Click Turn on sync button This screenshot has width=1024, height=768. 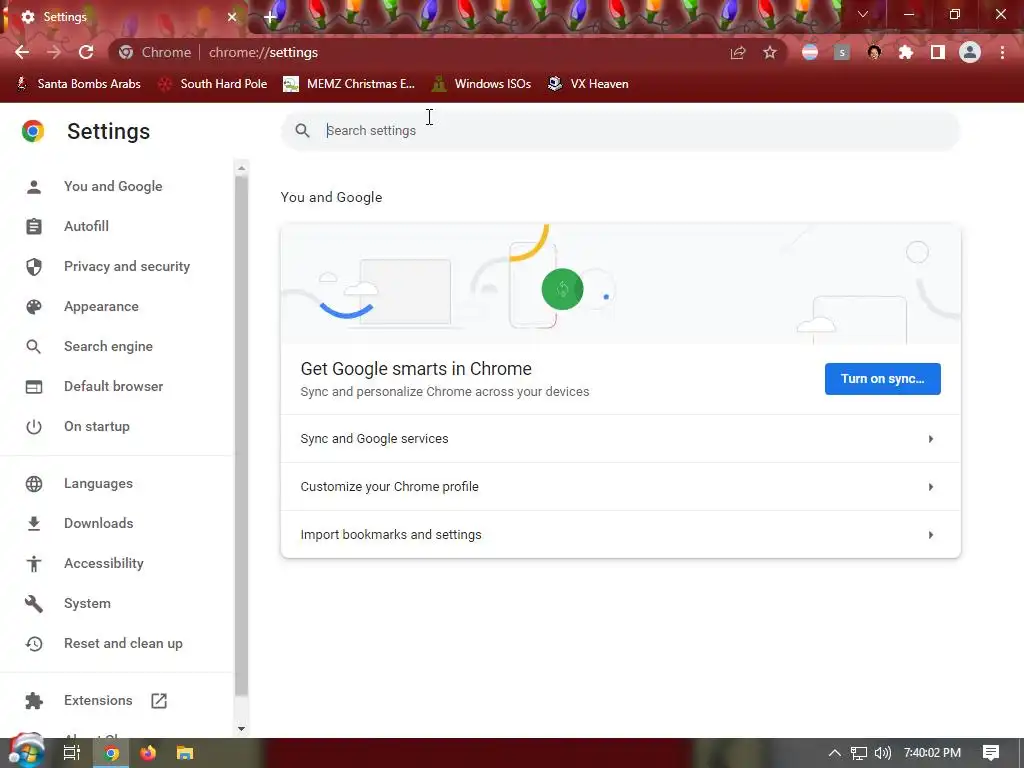tap(882, 379)
